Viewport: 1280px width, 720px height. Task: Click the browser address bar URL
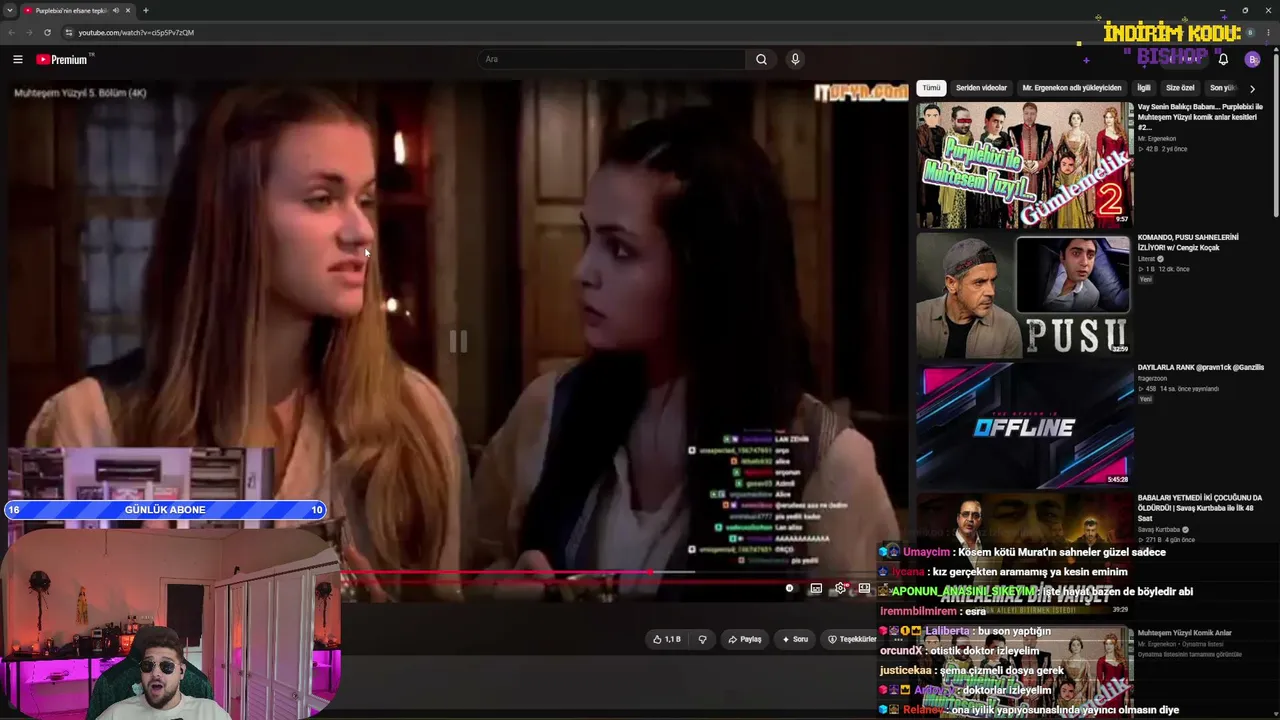pyautogui.click(x=136, y=32)
